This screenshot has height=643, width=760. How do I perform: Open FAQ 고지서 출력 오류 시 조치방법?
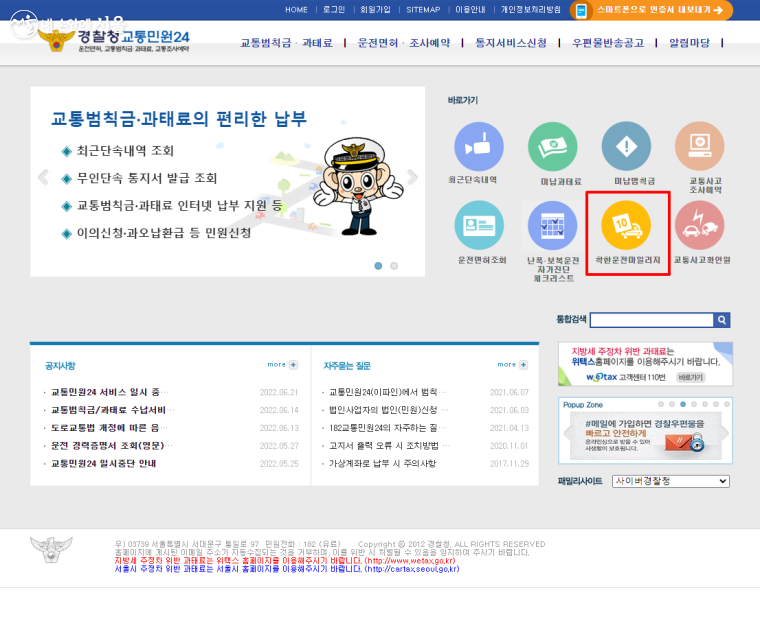pos(389,446)
